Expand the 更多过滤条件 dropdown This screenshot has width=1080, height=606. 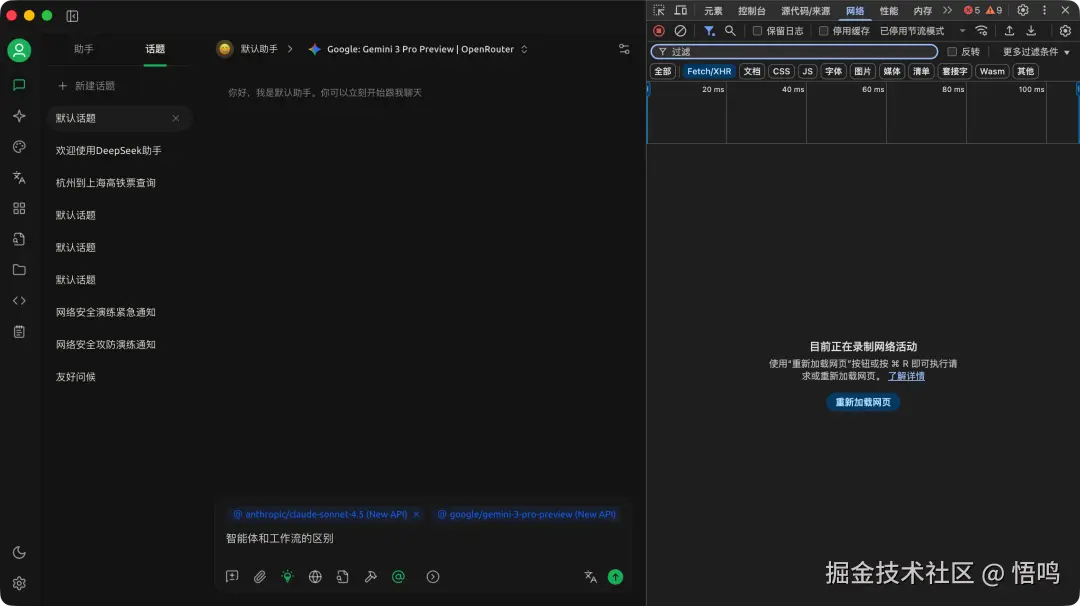[x=1036, y=52]
